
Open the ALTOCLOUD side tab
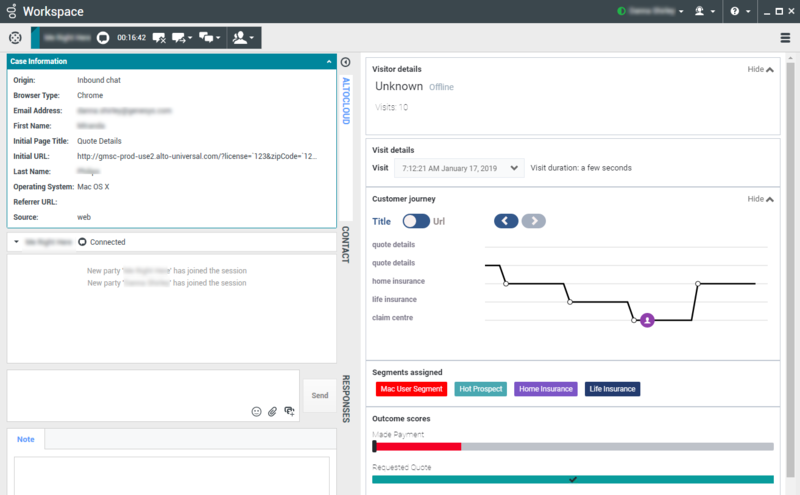pos(345,101)
